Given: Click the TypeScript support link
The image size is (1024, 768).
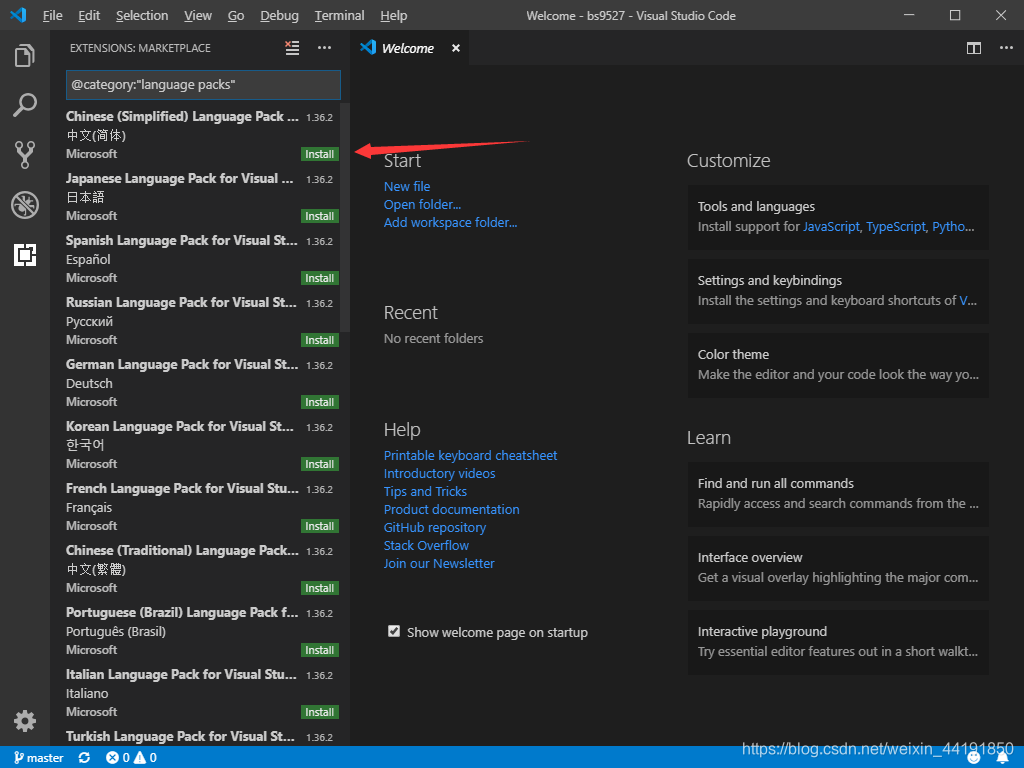Looking at the screenshot, I should pyautogui.click(x=896, y=227).
